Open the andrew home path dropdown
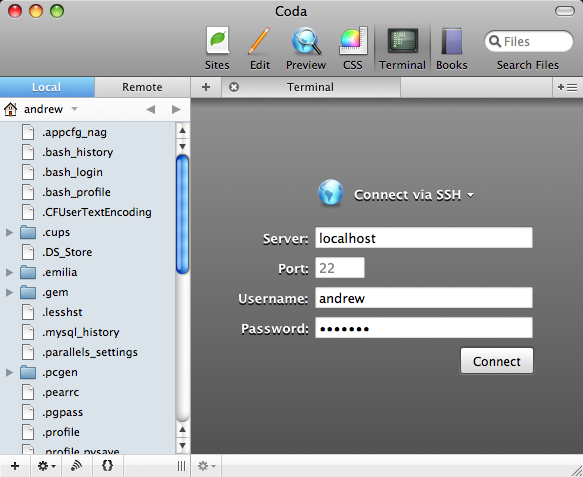The width and height of the screenshot is (583, 477). [x=51, y=109]
